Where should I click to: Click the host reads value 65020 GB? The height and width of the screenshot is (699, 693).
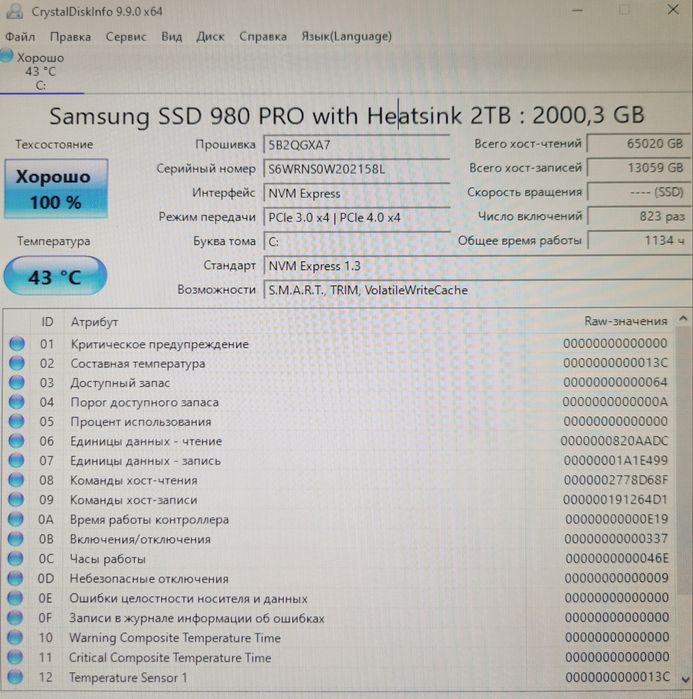pos(639,144)
